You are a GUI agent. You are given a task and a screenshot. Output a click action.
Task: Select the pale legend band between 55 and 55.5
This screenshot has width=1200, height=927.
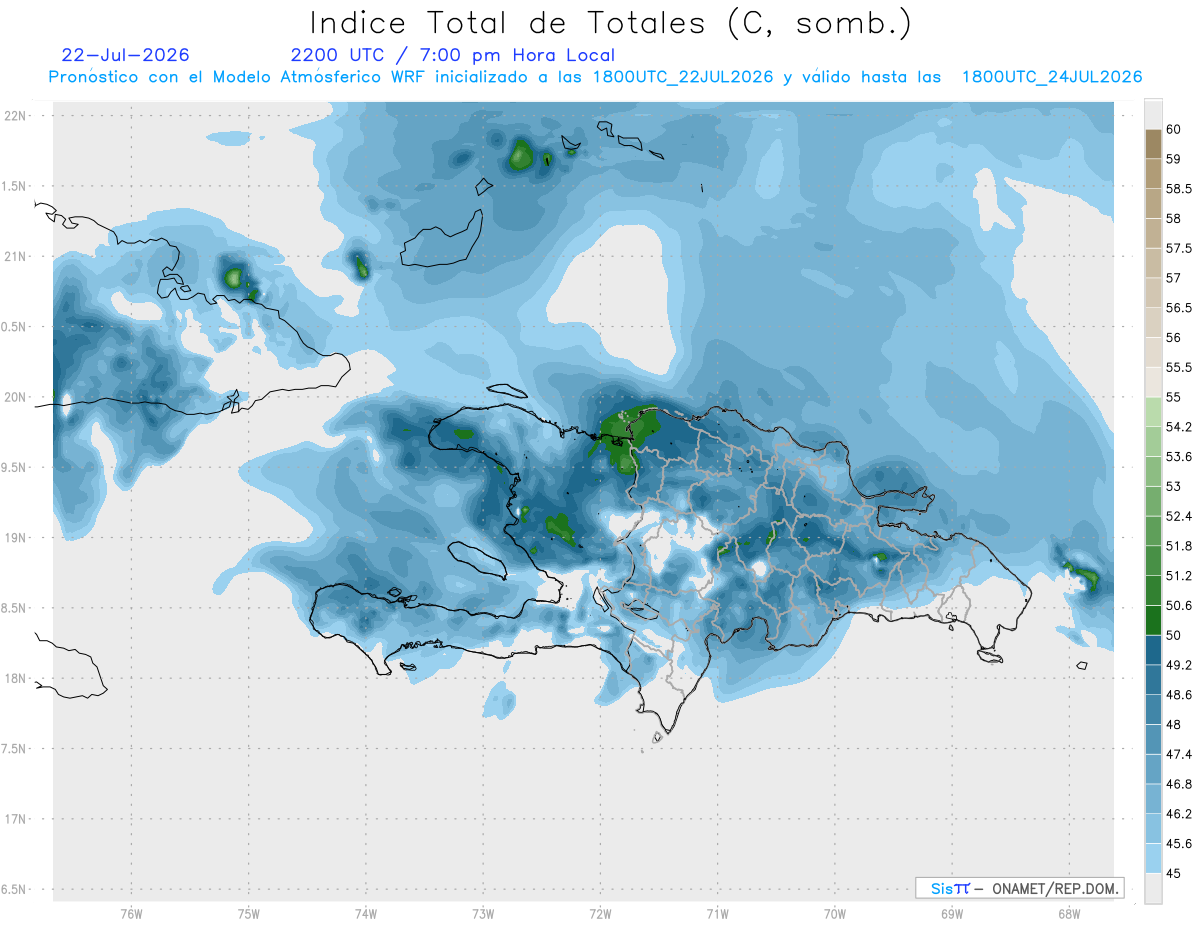pos(1153,383)
